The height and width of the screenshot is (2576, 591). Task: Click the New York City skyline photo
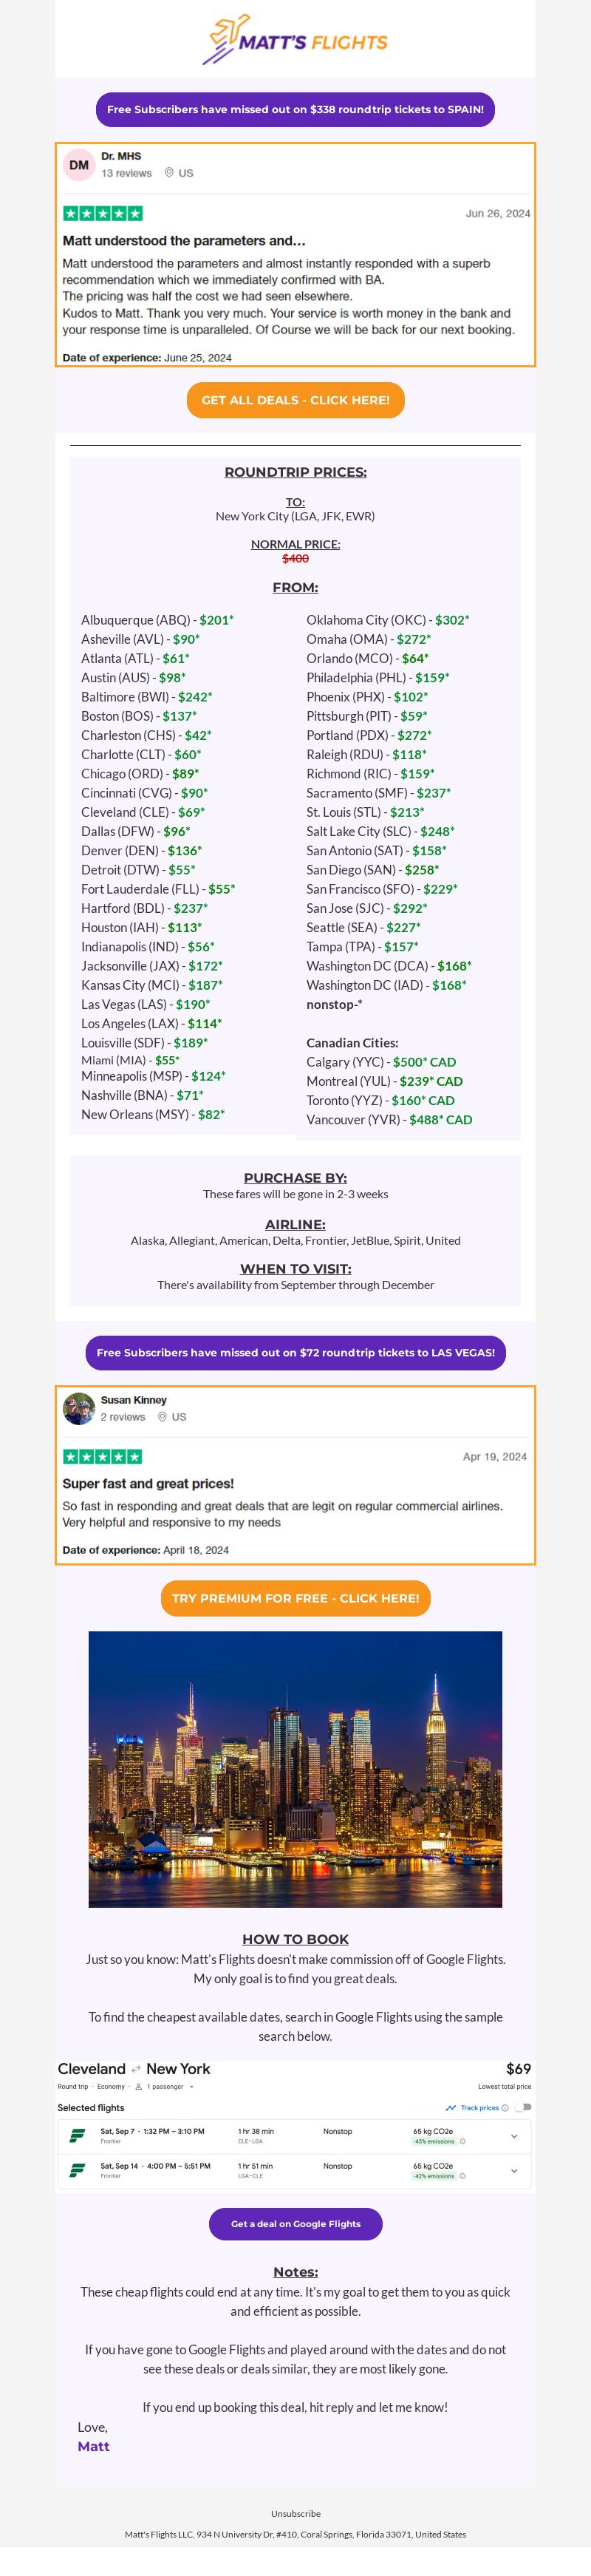295,1769
